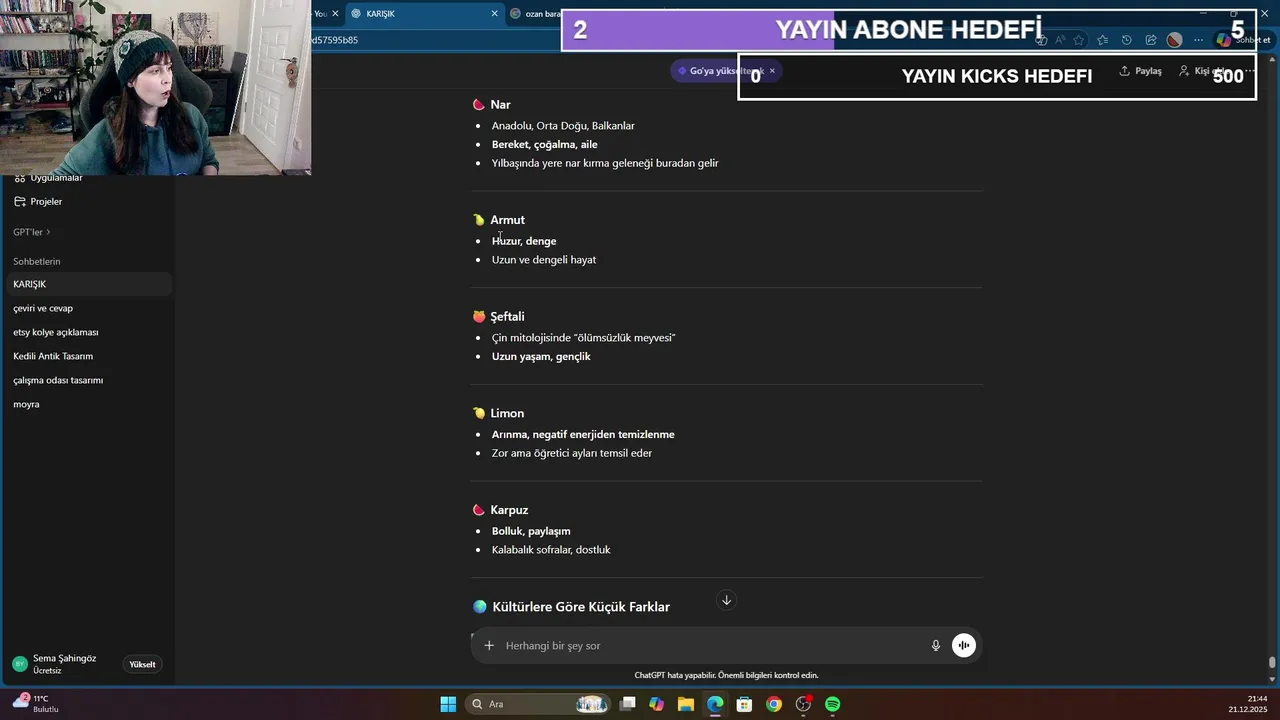Open File Explorer from the taskbar
Image resolution: width=1280 pixels, height=720 pixels.
pos(686,704)
